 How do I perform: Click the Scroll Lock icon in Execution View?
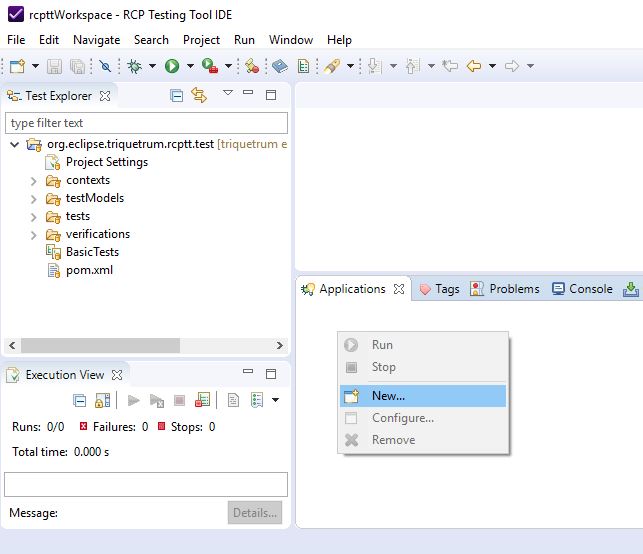pyautogui.click(x=102, y=400)
